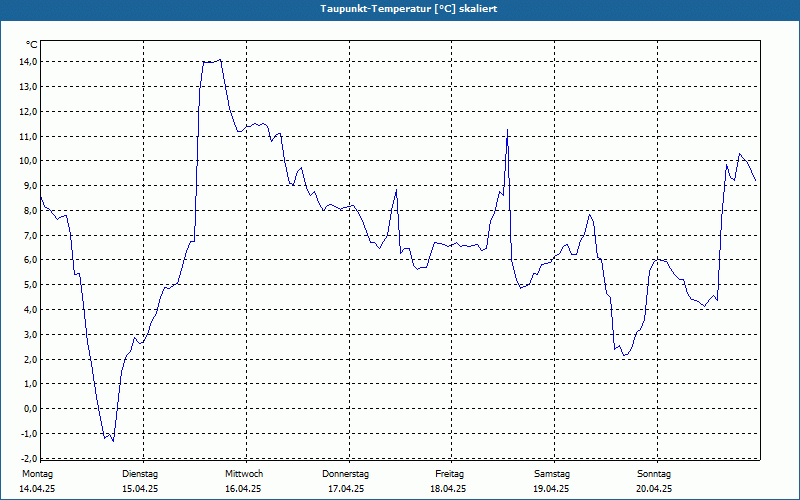800x500 pixels.
Task: Click the date 15.04.25
Action: 140,489
